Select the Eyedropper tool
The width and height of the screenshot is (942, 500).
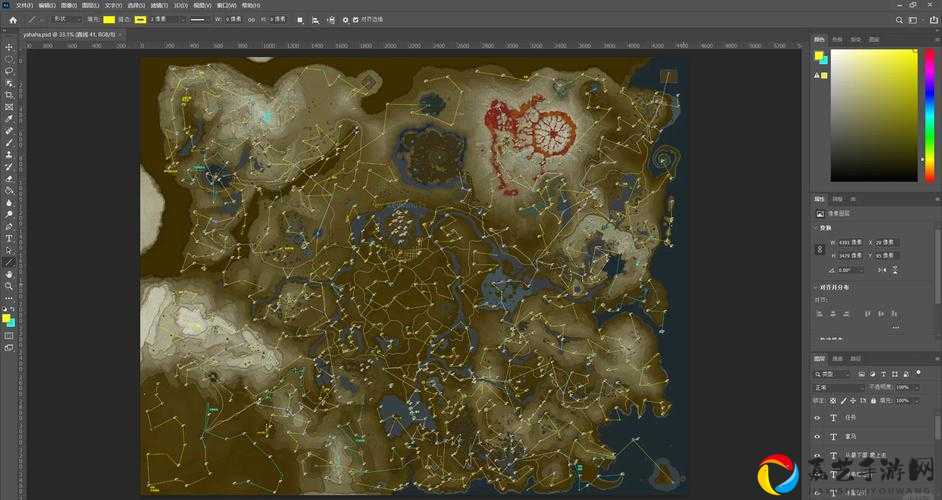[x=9, y=119]
